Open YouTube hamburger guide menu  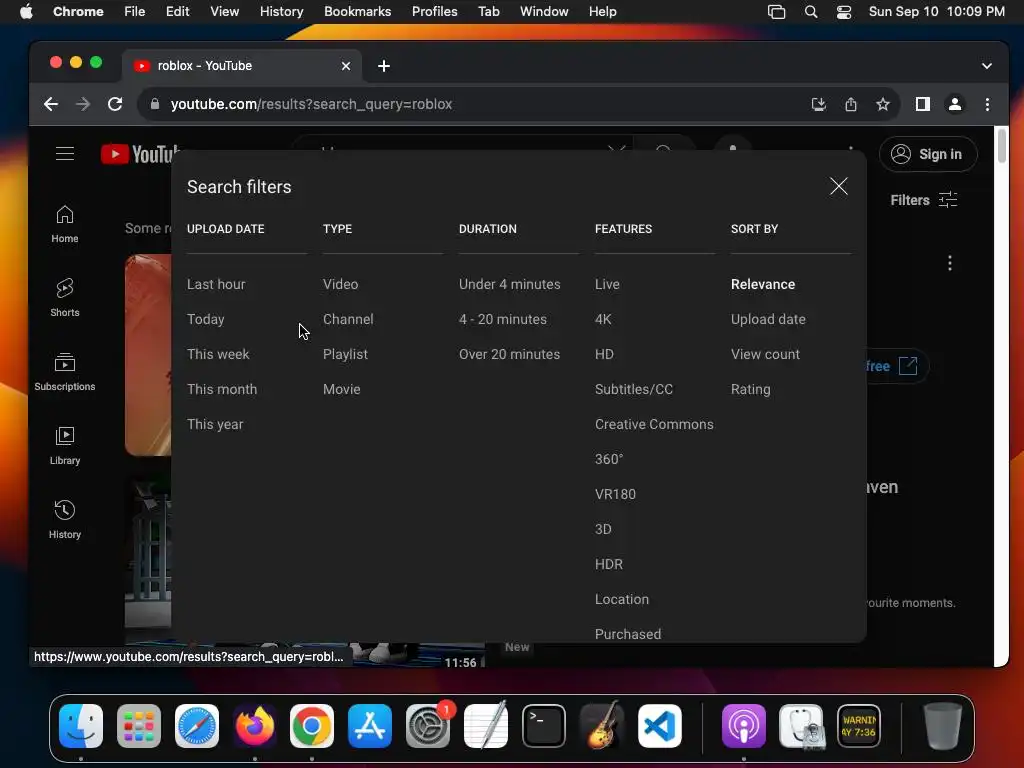[x=65, y=153]
